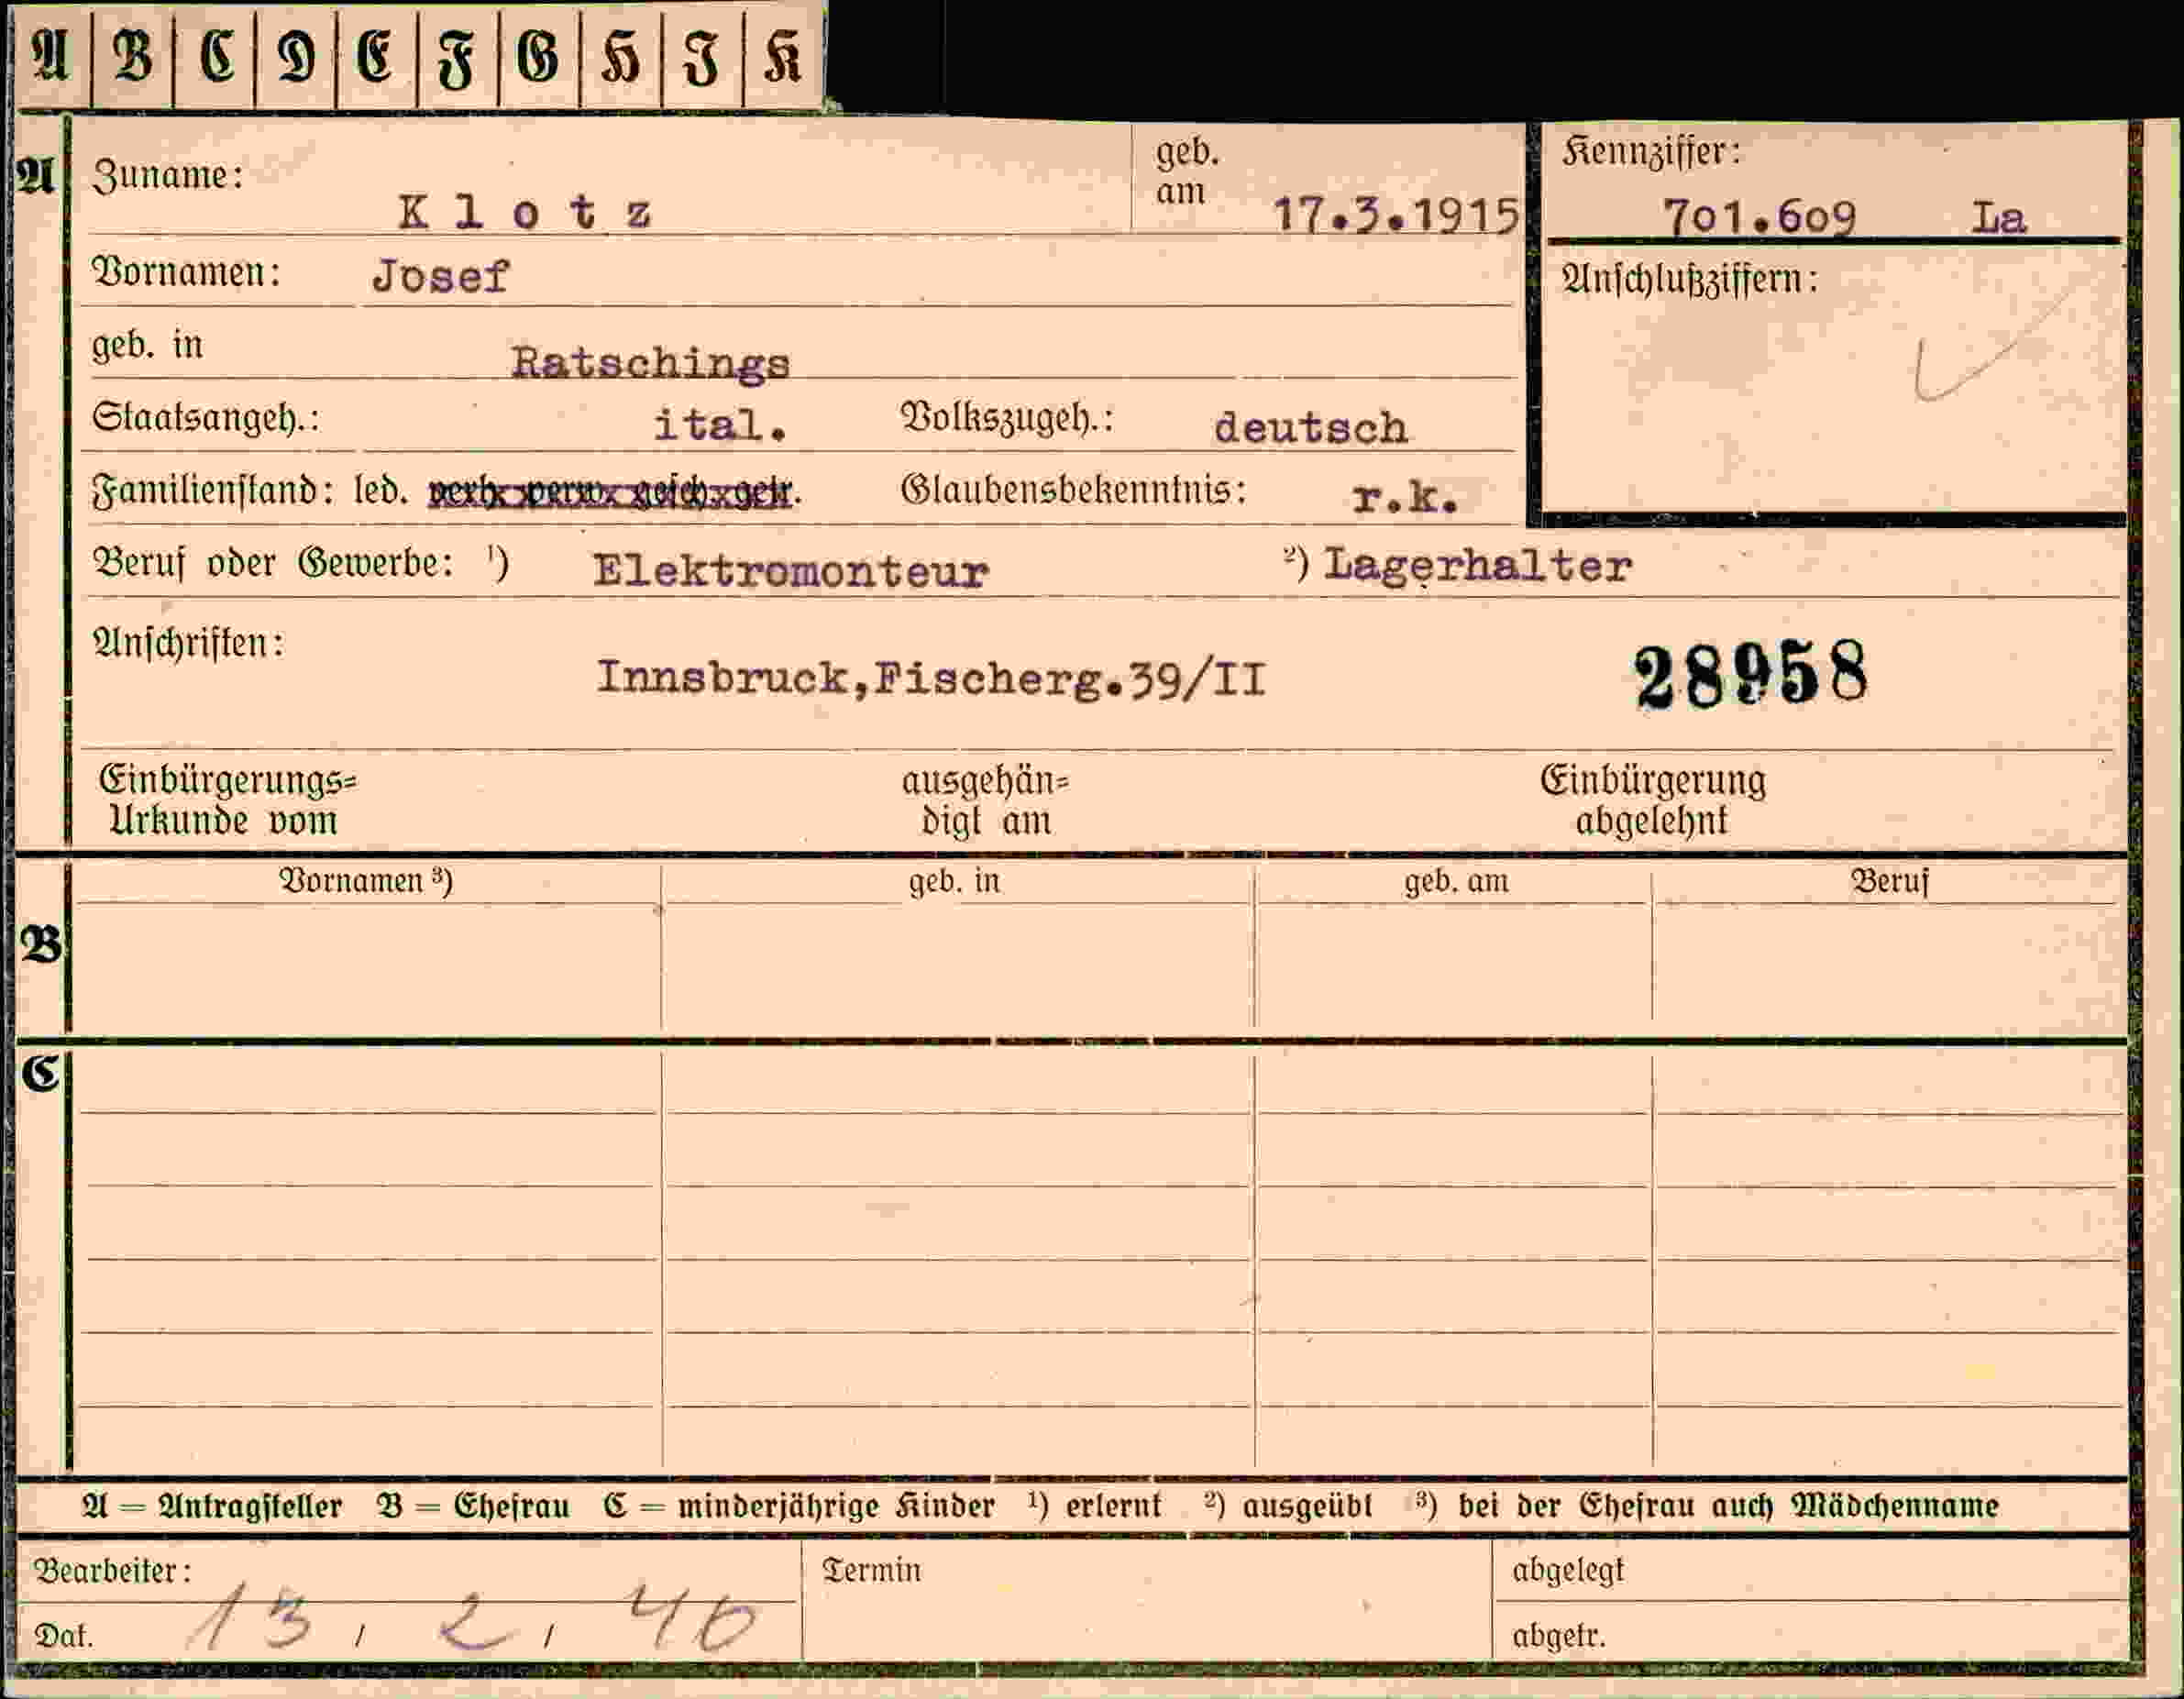The image size is (2184, 1699).
Task: Click the section B 'geb. in' column header
Action: tap(954, 882)
